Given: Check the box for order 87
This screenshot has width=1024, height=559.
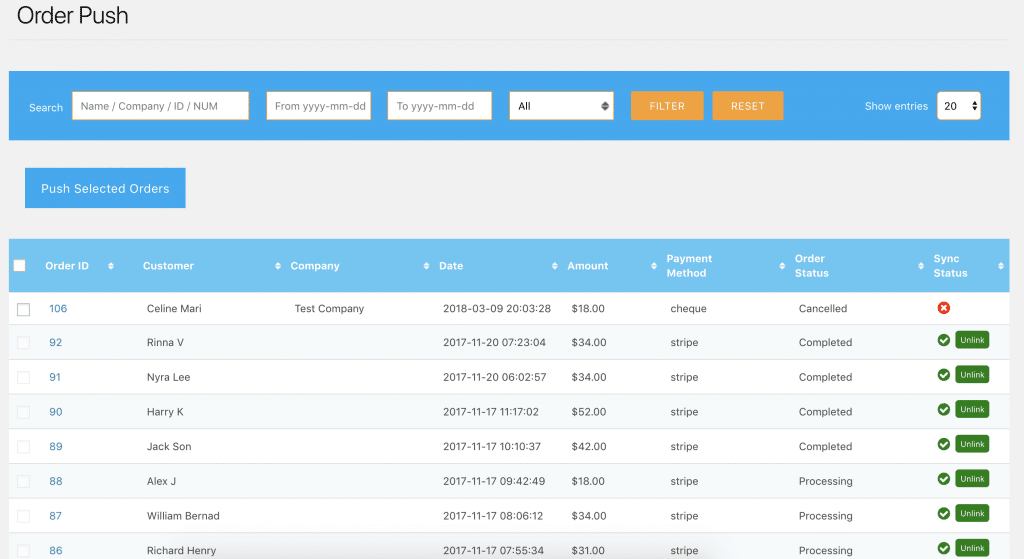Looking at the screenshot, I should (24, 516).
